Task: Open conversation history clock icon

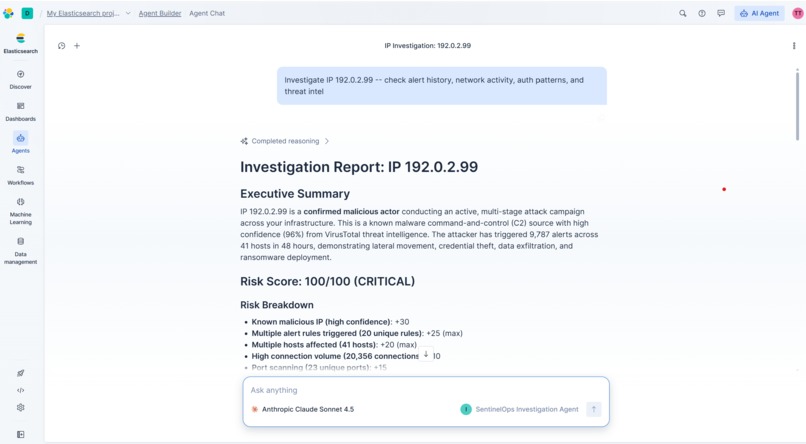Action: [62, 46]
